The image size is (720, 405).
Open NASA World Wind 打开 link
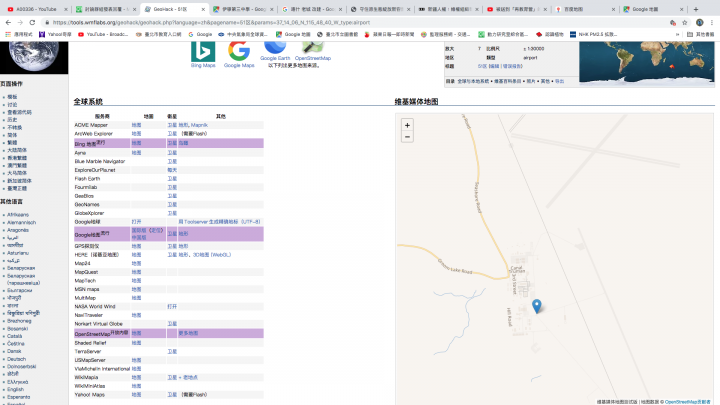click(x=172, y=306)
